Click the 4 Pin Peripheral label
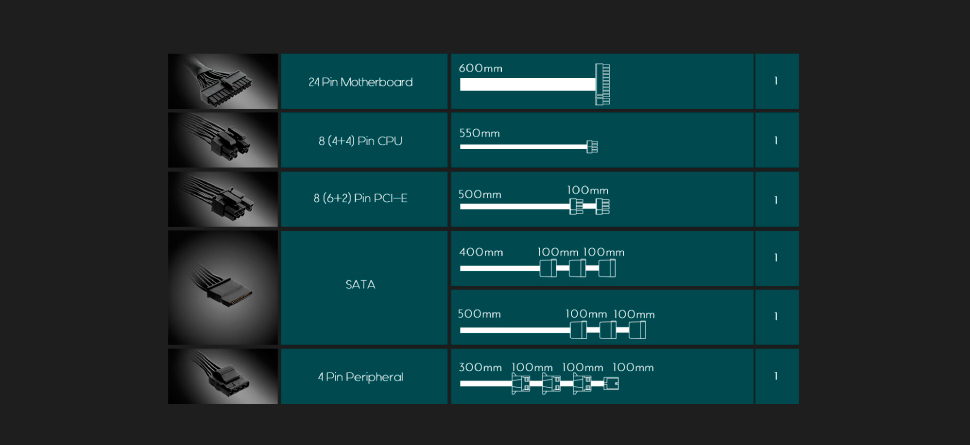 point(360,377)
